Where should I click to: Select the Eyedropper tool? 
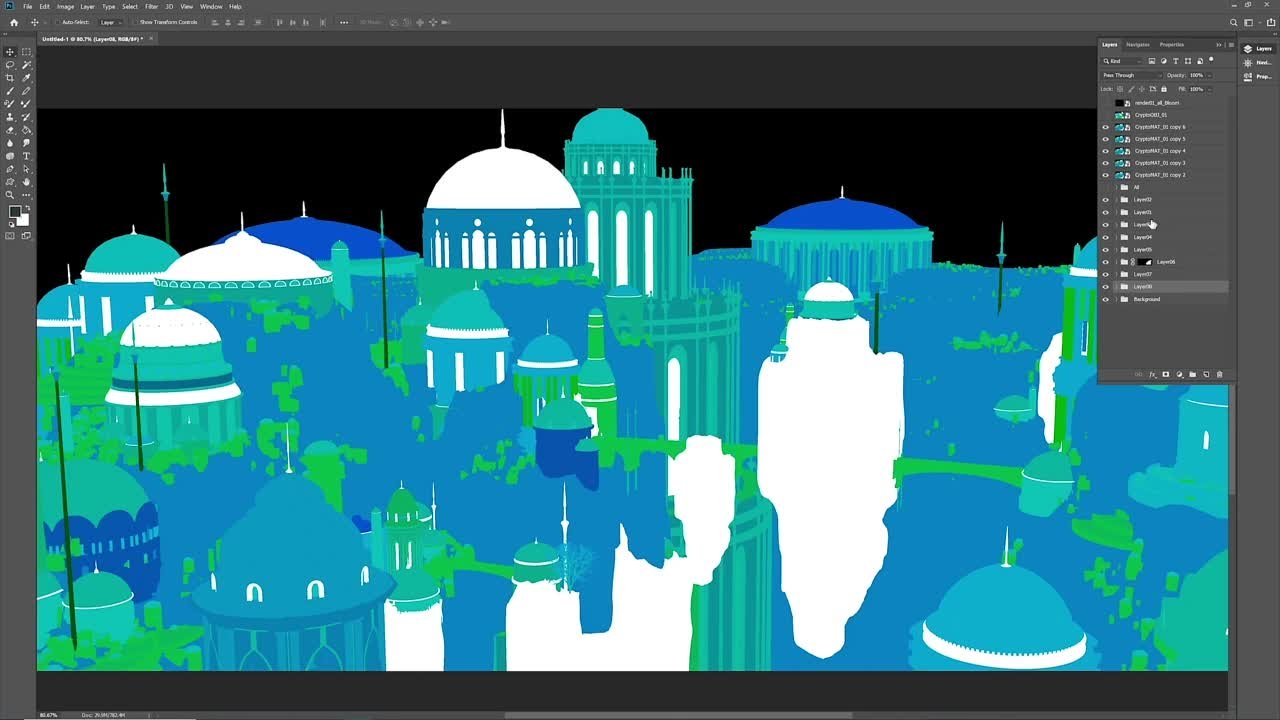point(26,78)
